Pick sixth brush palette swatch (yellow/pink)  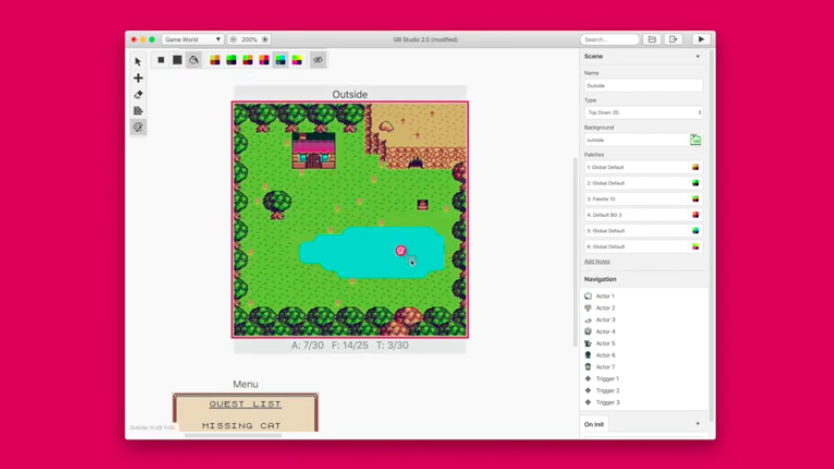(297, 60)
